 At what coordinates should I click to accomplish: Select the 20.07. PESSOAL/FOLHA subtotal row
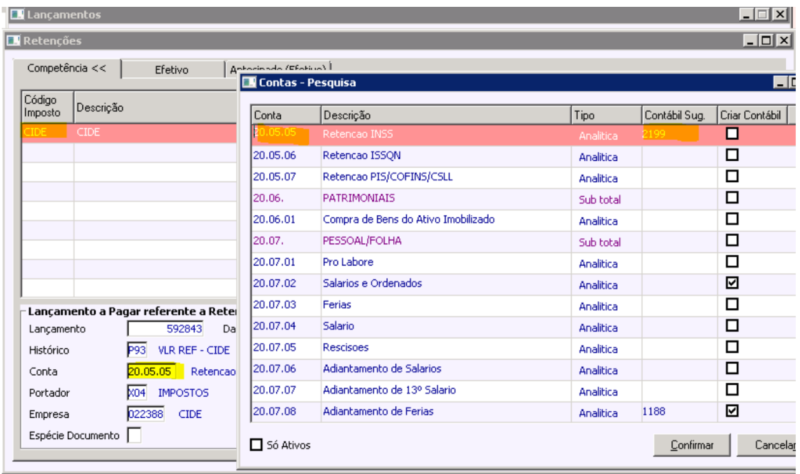[x=523, y=241]
